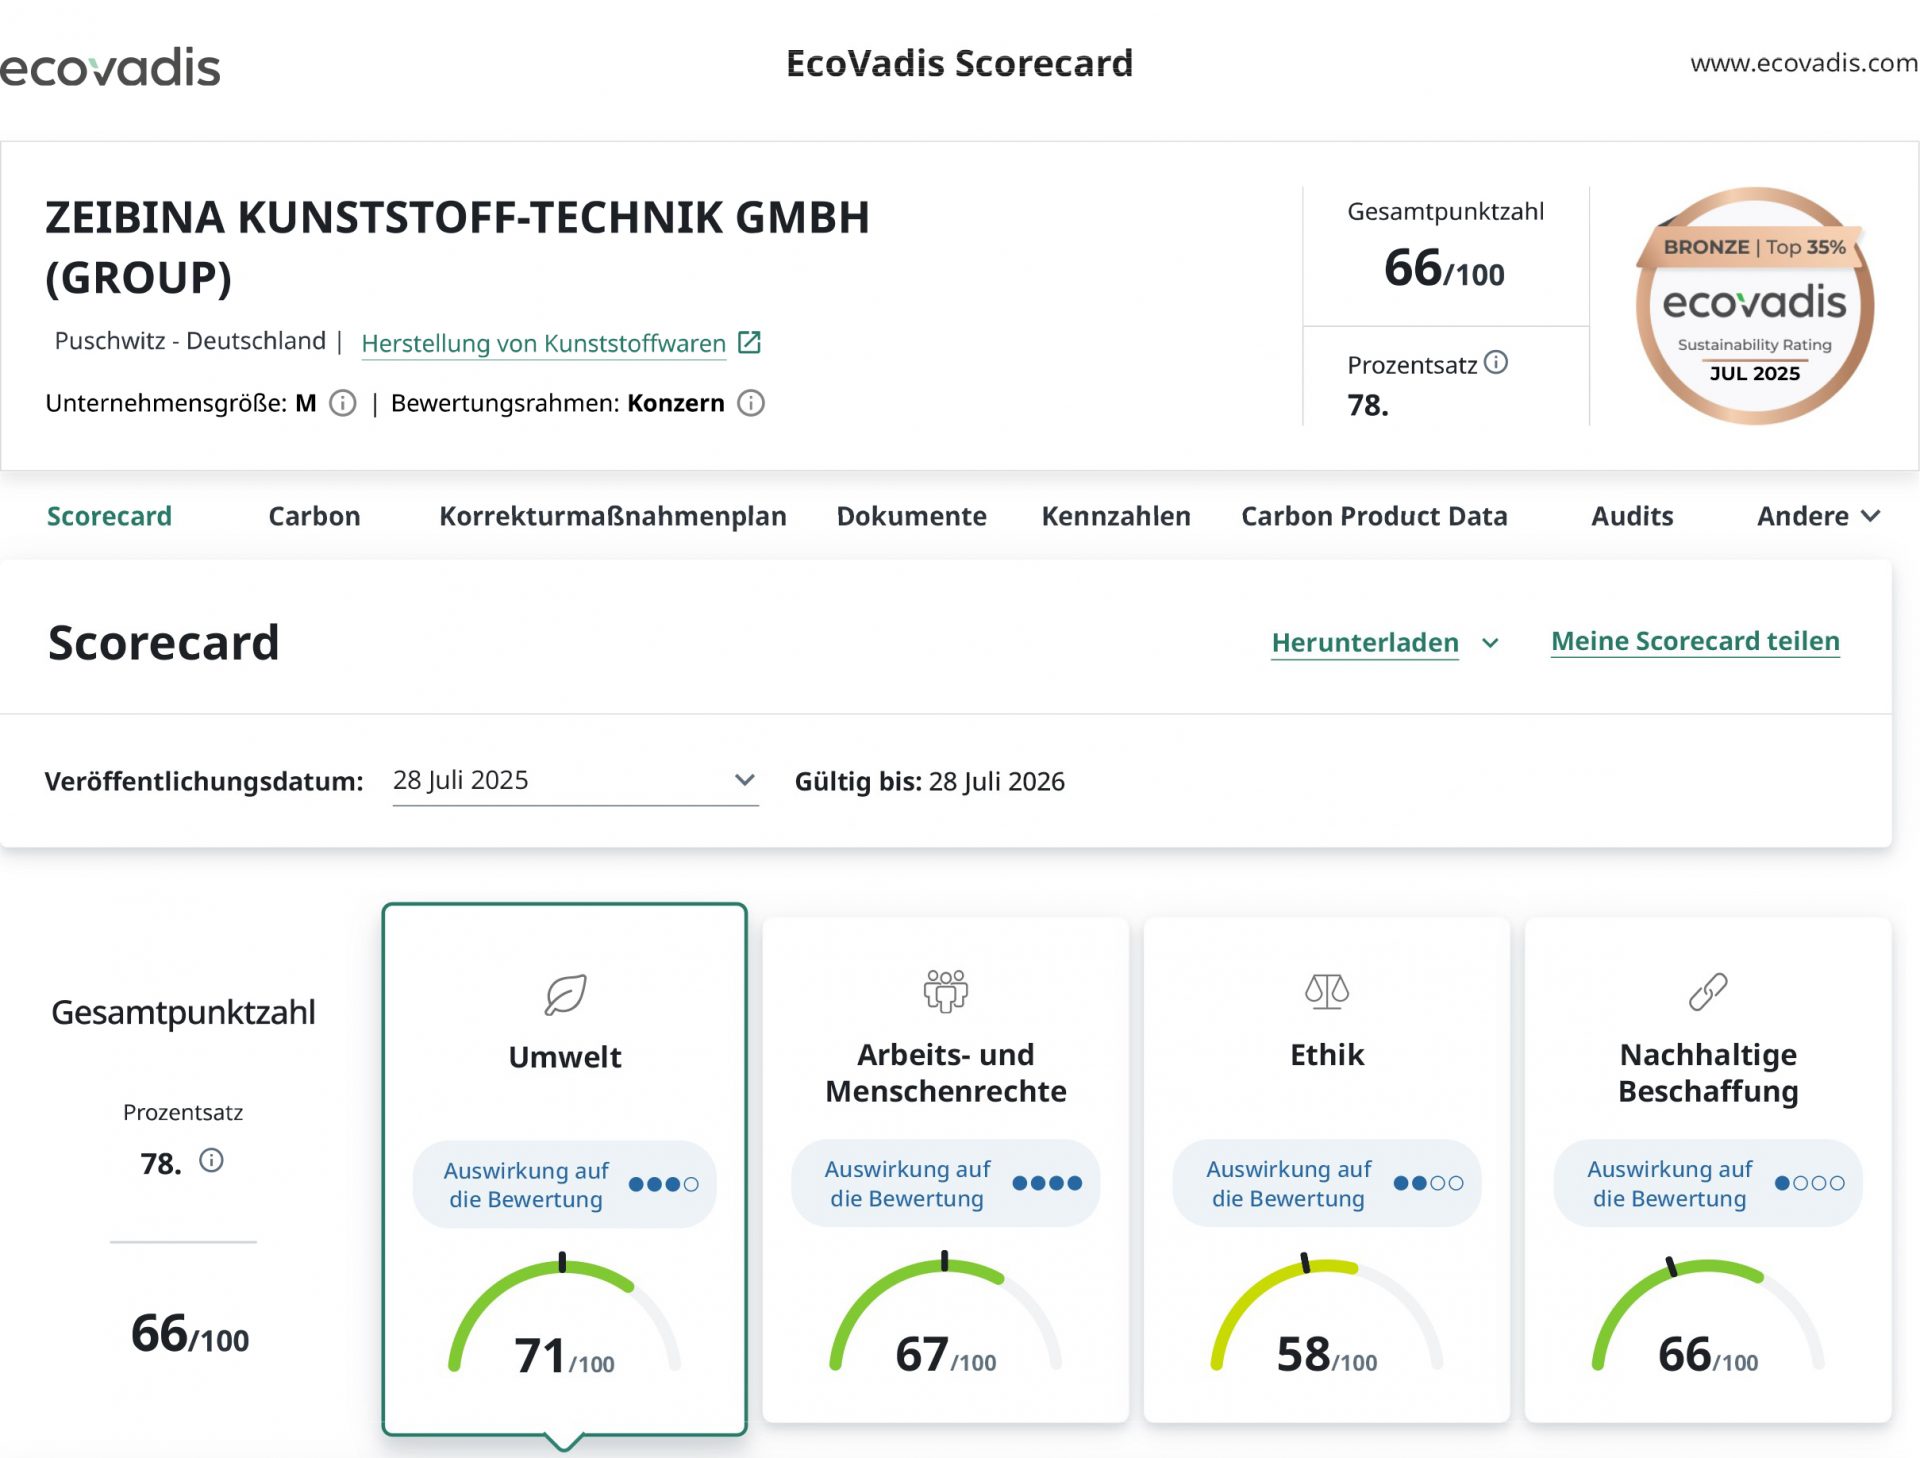Click Meine Scorecard teilen link
The height and width of the screenshot is (1458, 1920).
(x=1695, y=641)
